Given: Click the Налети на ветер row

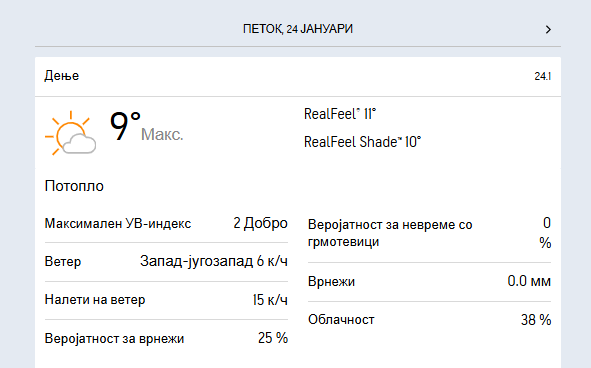Looking at the screenshot, I should [166, 300].
